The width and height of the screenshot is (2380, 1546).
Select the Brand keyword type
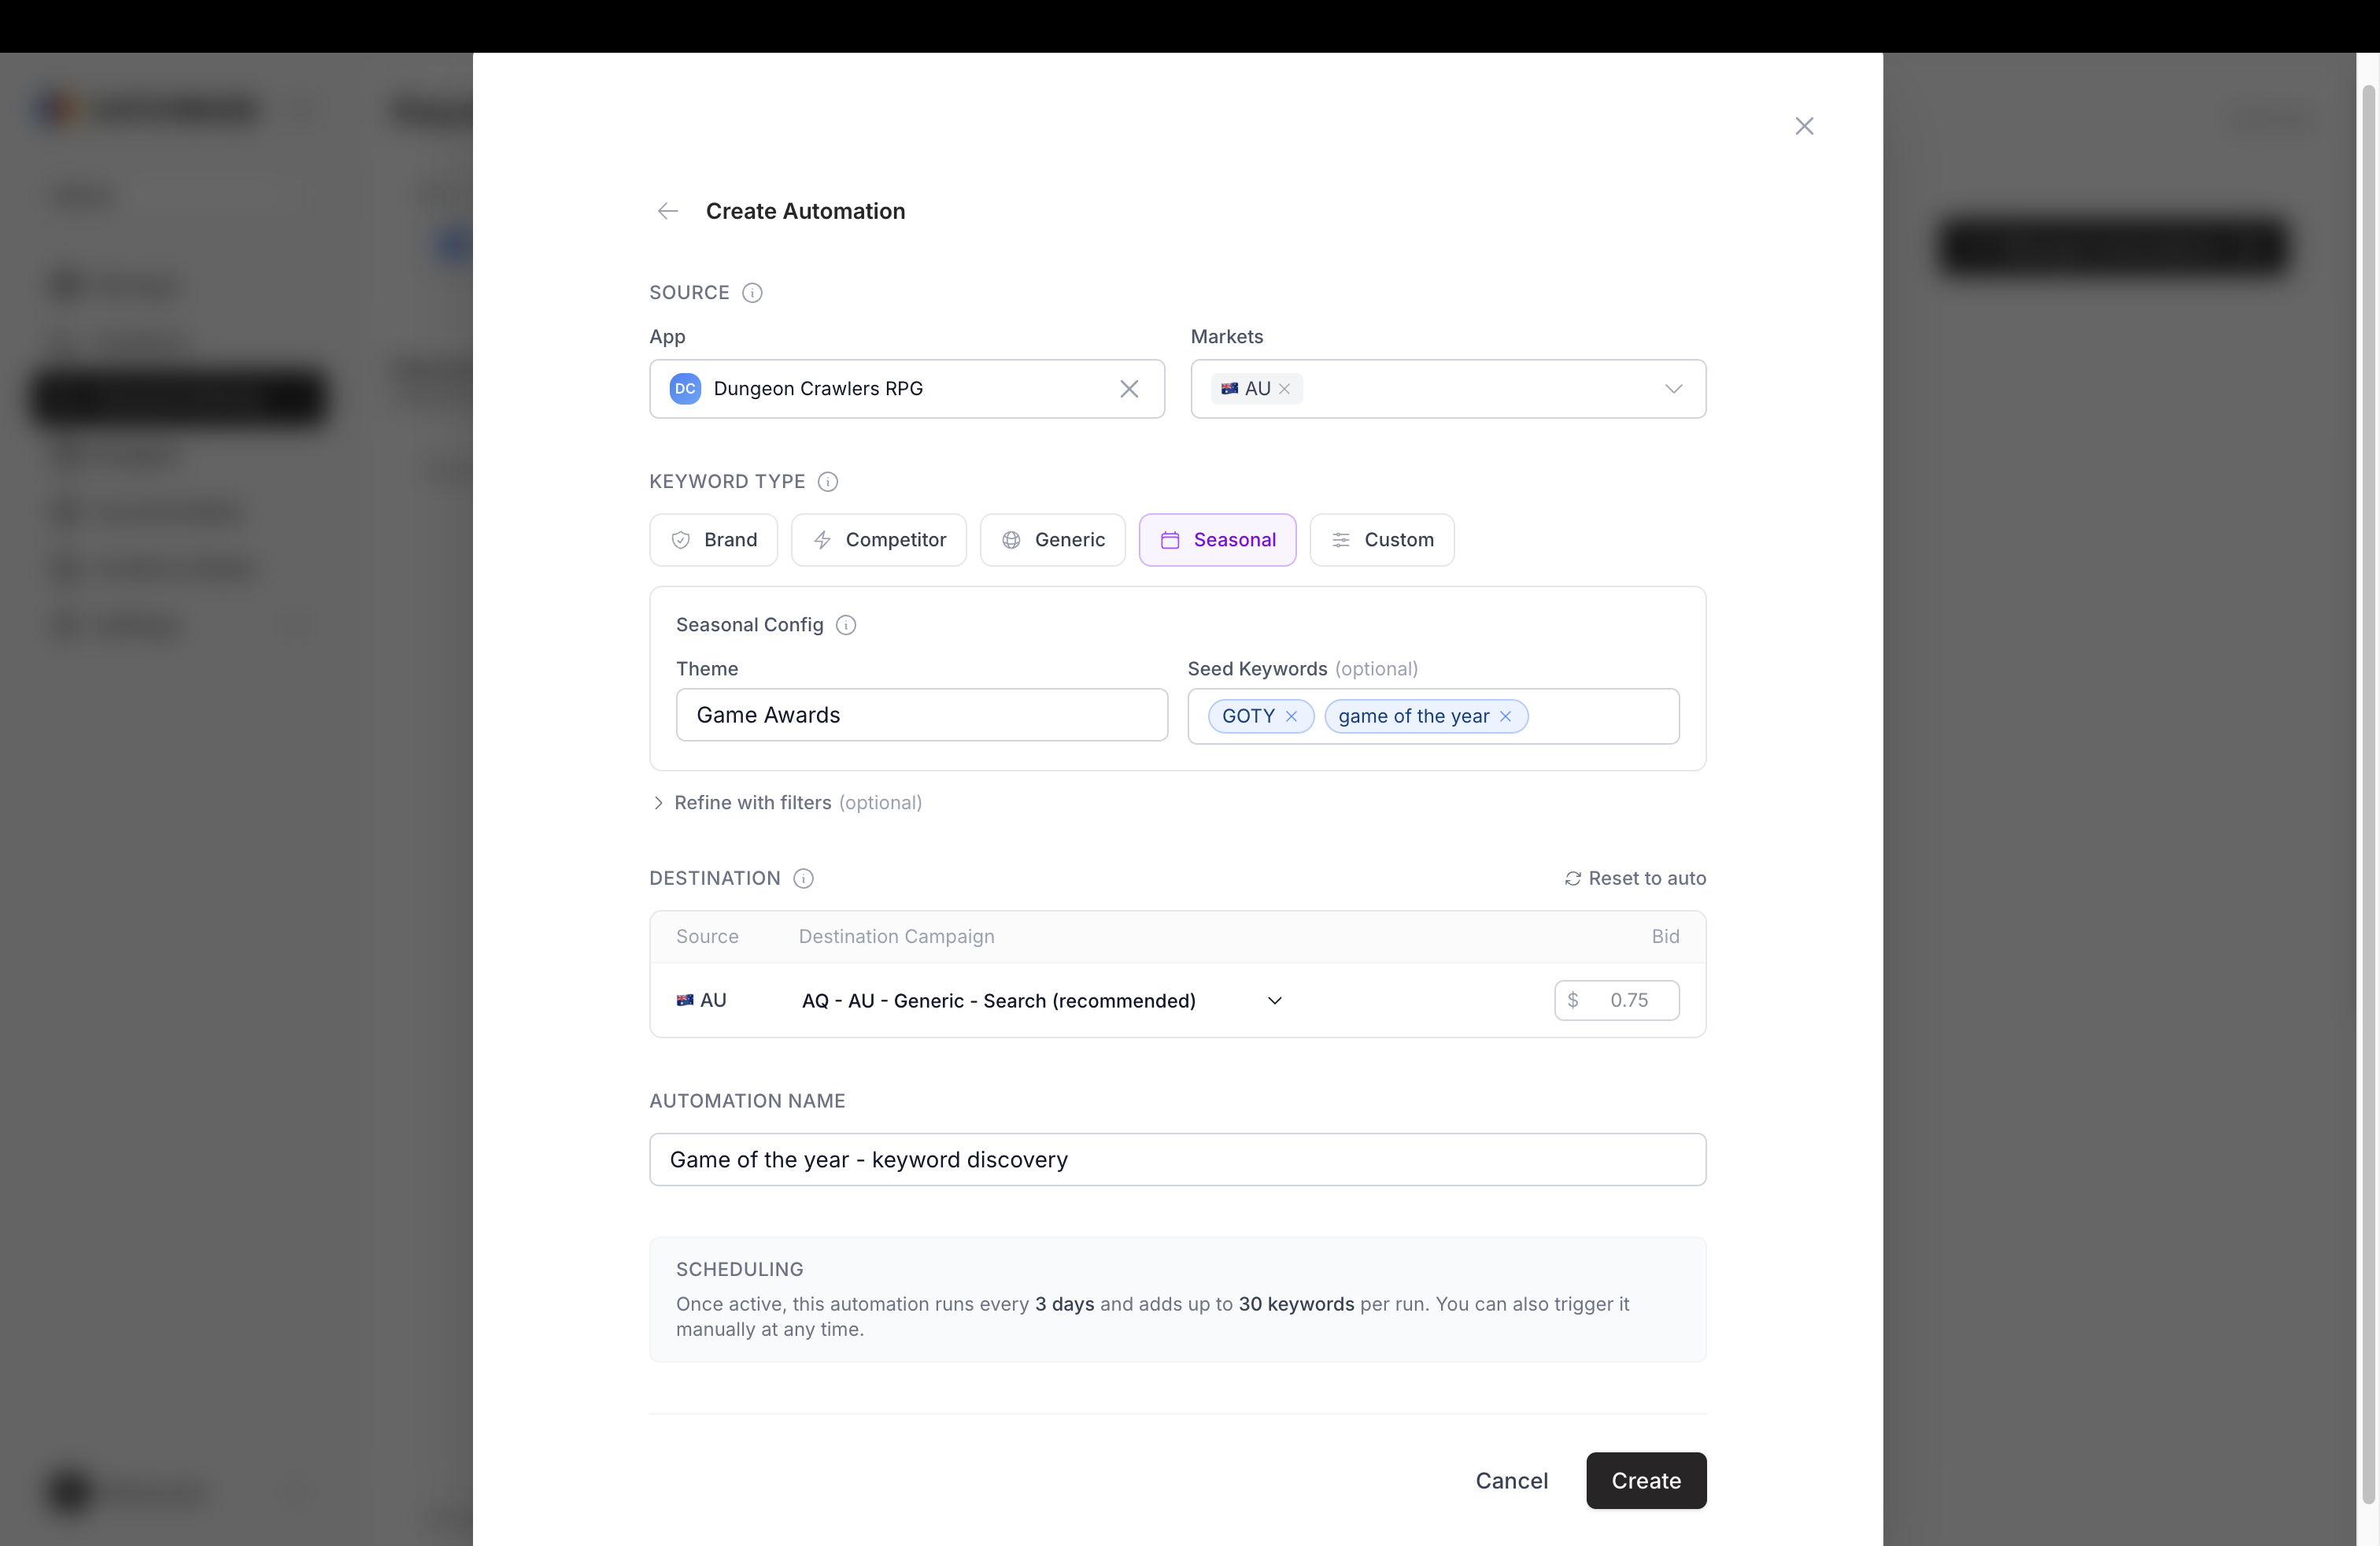point(713,540)
